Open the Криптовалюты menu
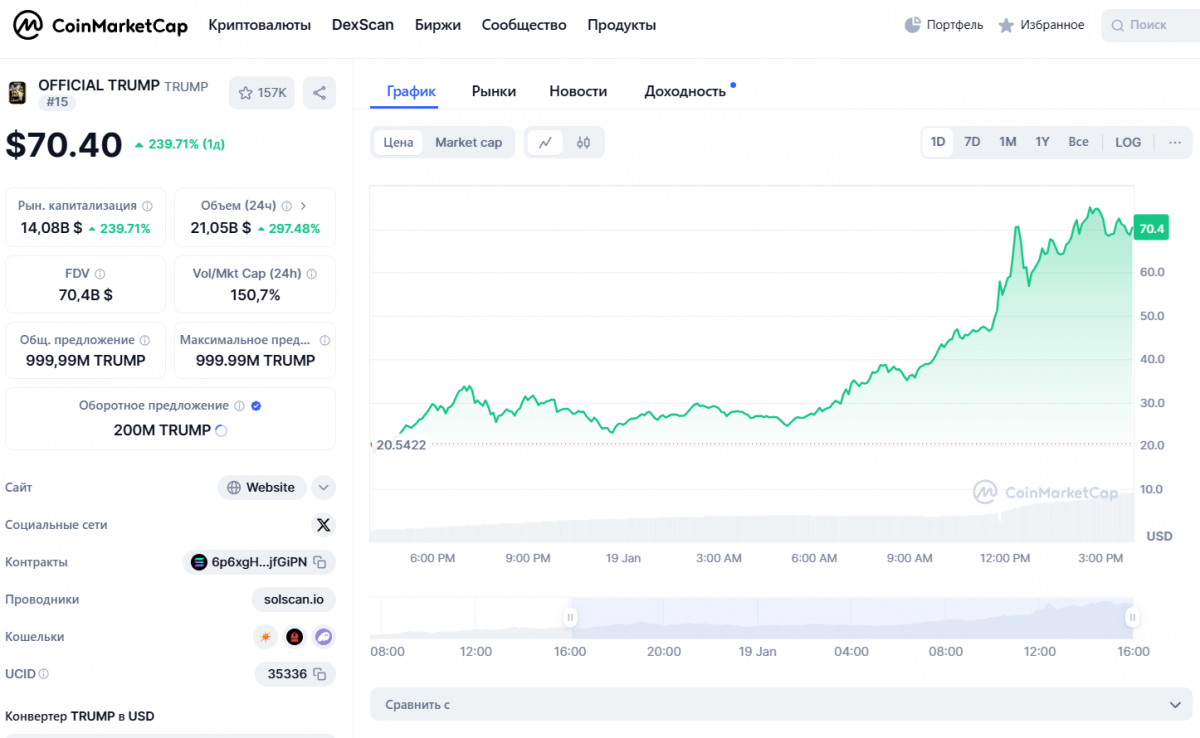The image size is (1200, 738). point(260,25)
